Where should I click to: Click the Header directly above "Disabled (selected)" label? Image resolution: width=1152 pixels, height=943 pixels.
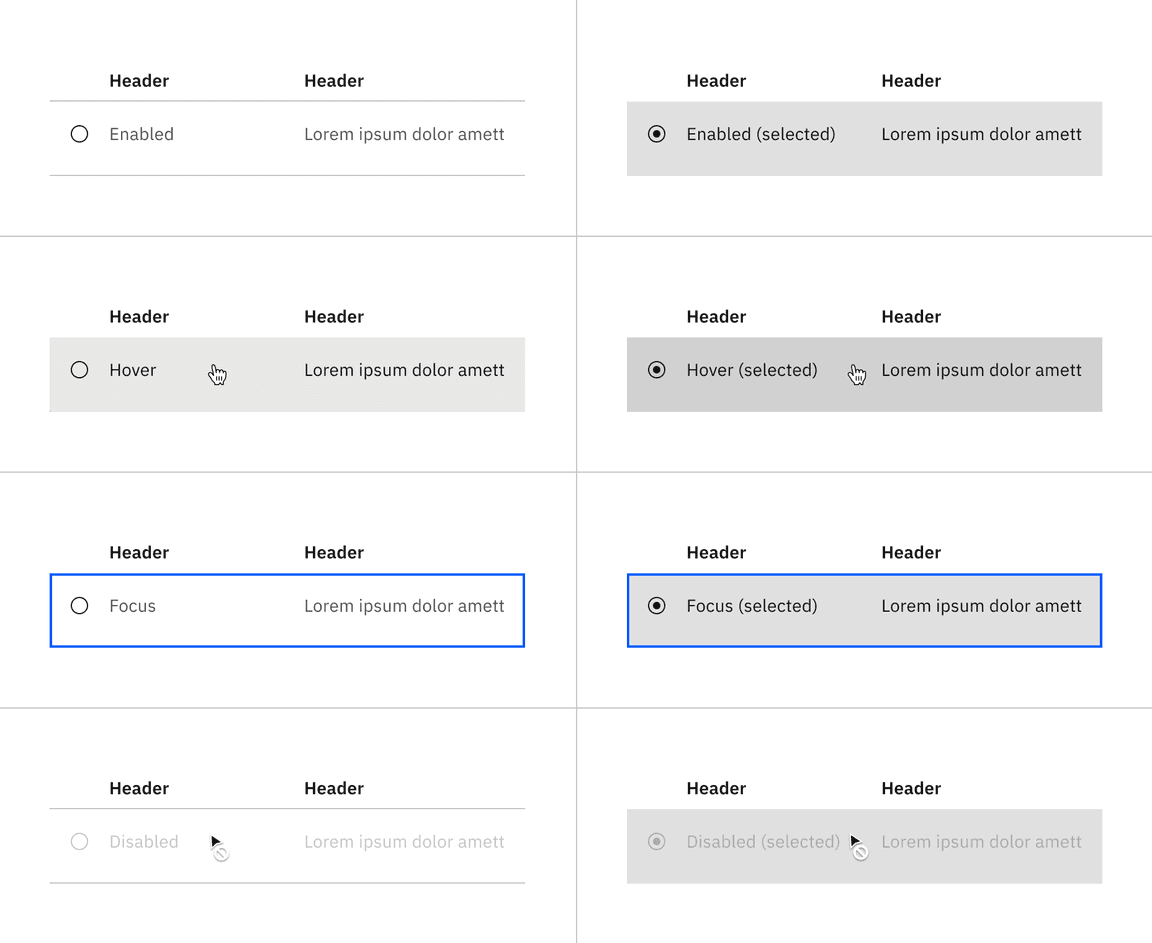pyautogui.click(x=716, y=788)
